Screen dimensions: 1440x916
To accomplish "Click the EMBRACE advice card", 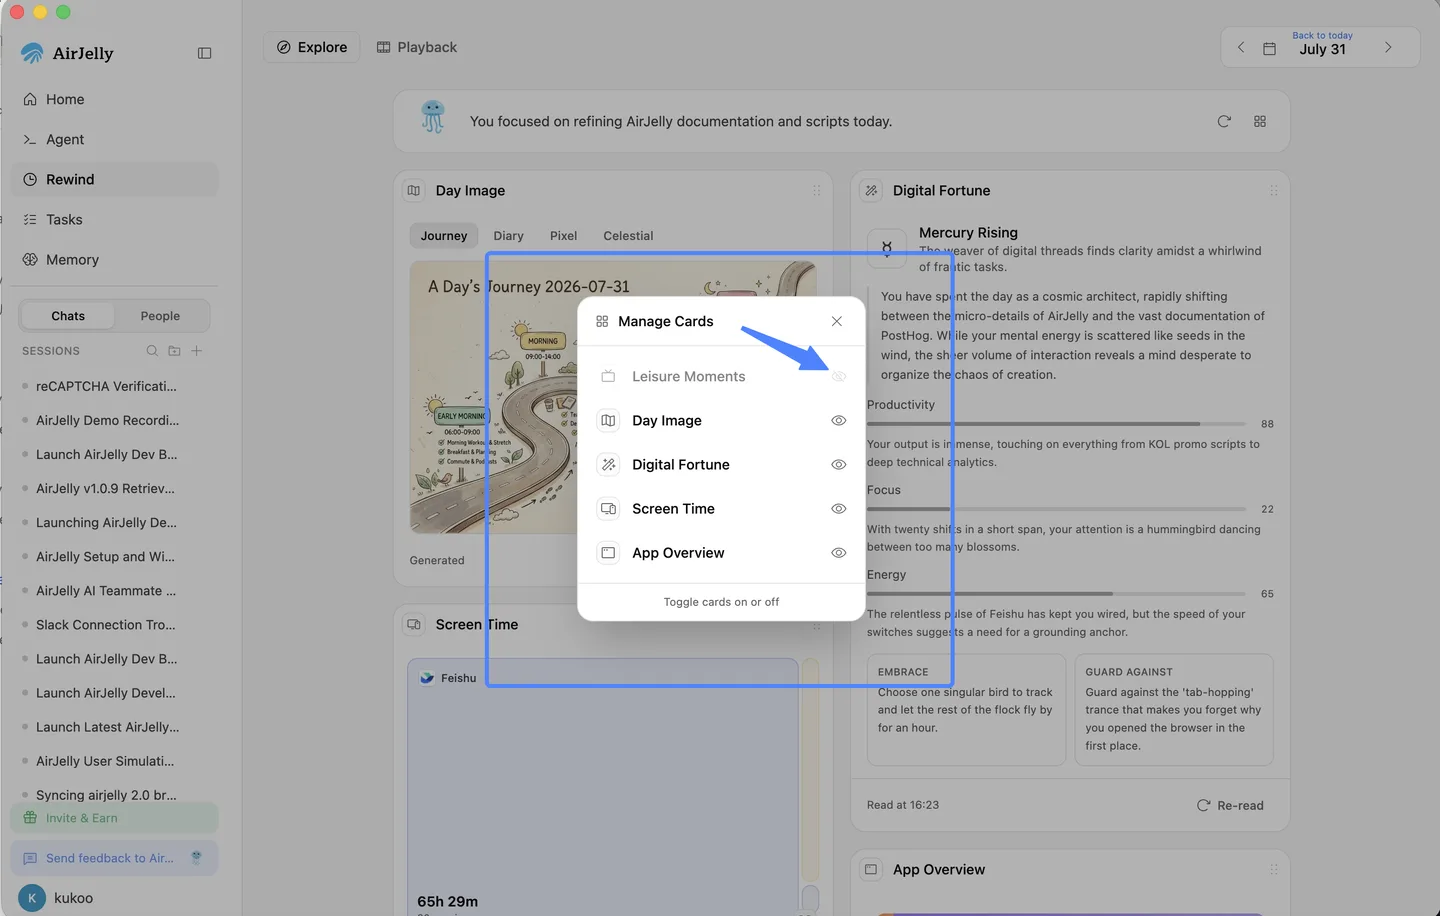I will point(966,709).
